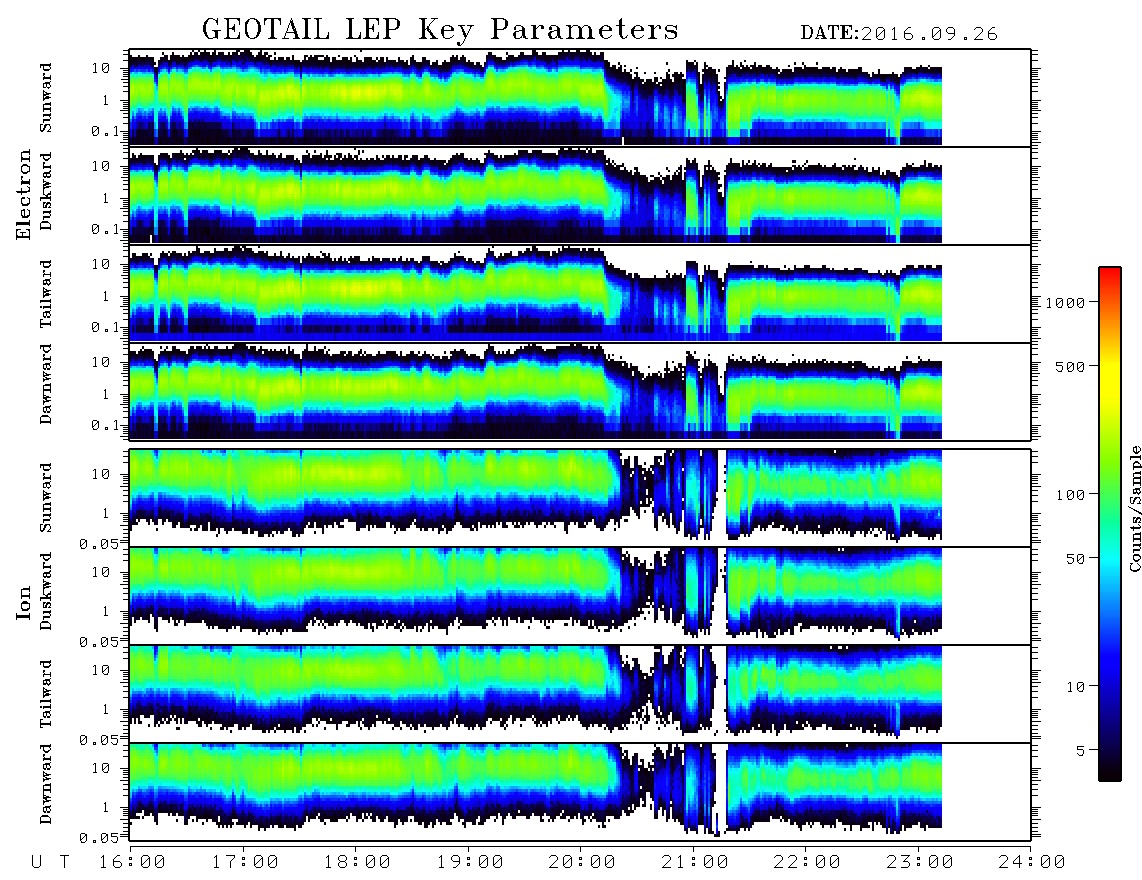The height and width of the screenshot is (880, 1142).
Task: Click the 16:00 time axis label
Action: (x=132, y=863)
